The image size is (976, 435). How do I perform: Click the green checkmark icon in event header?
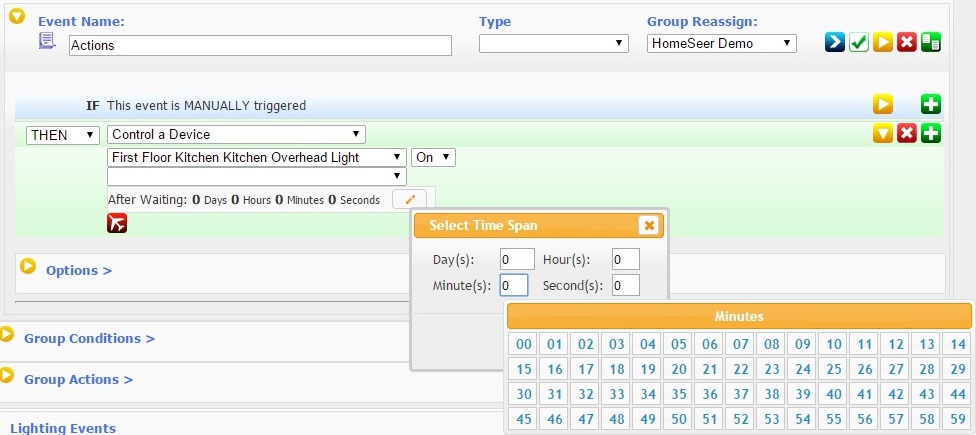859,42
